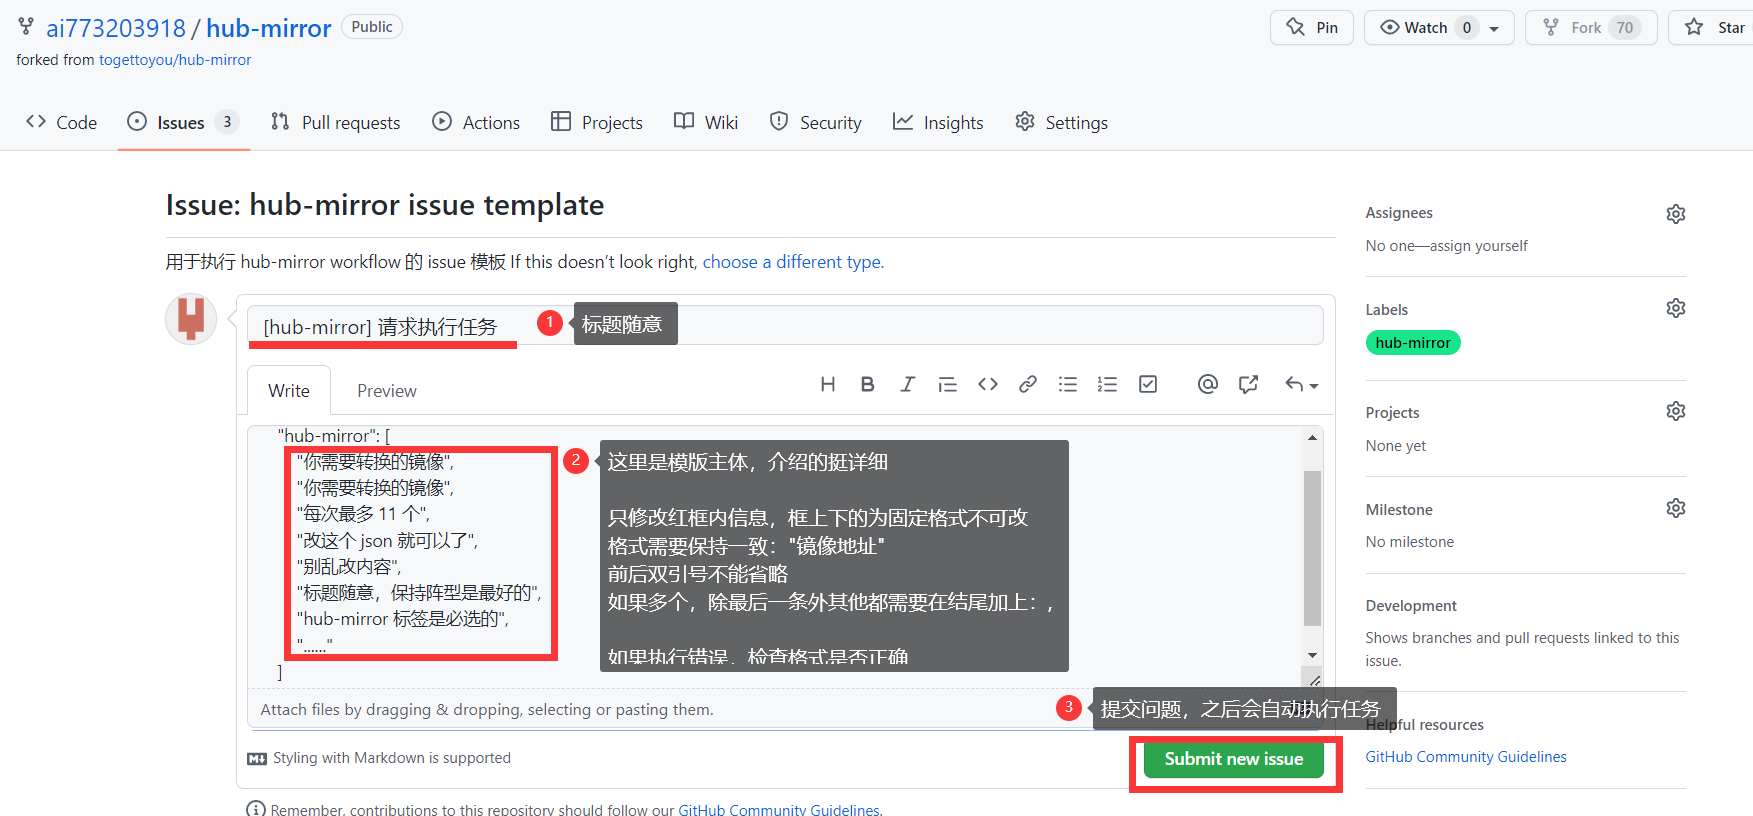
Task: View the Security tab
Action: [815, 122]
